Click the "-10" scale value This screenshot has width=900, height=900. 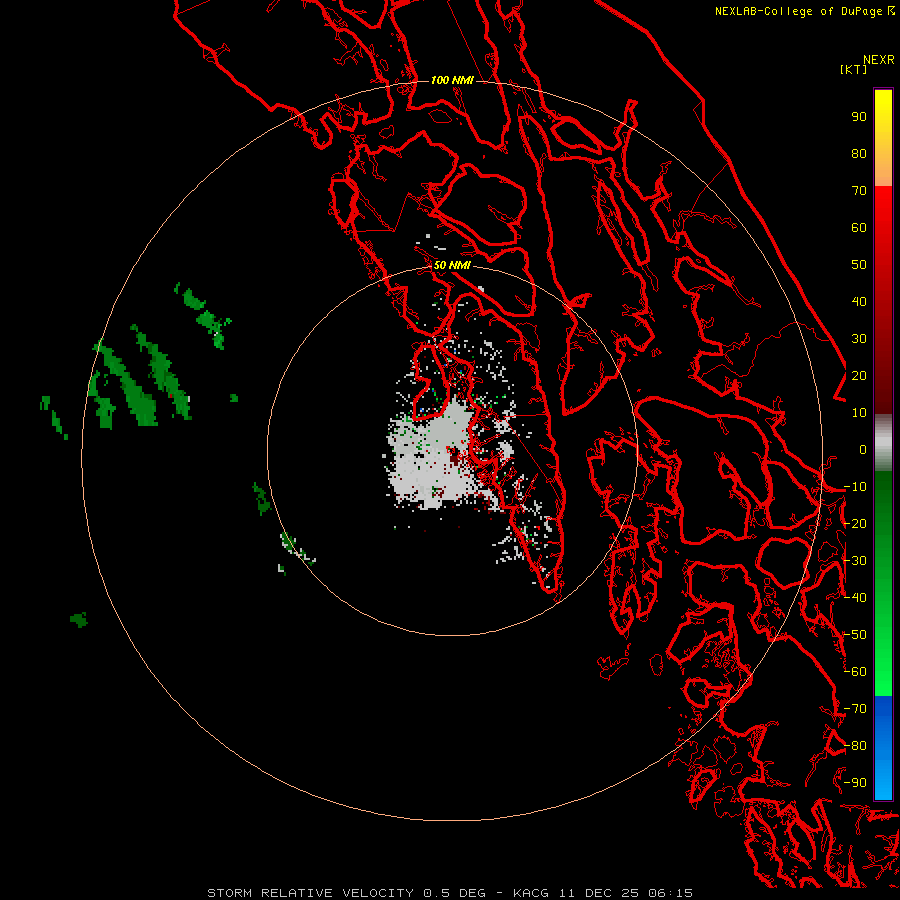tap(855, 487)
